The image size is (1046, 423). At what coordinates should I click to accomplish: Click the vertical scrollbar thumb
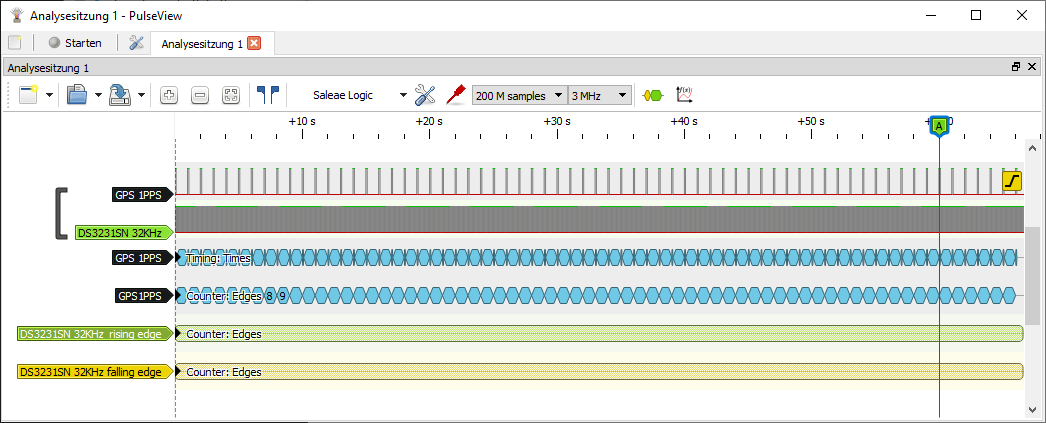tap(1031, 278)
